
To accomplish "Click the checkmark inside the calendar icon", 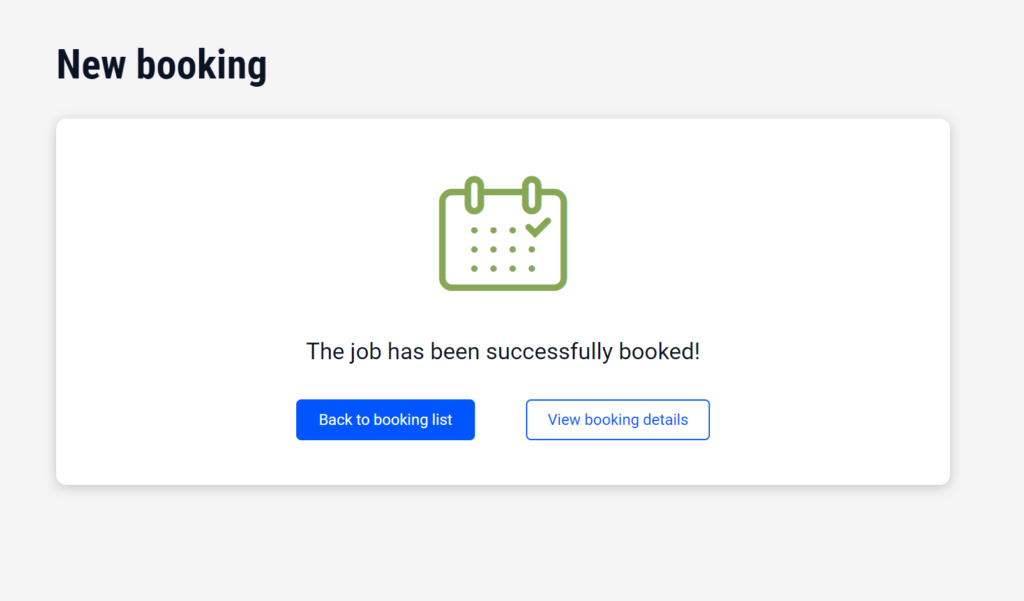I will point(537,226).
